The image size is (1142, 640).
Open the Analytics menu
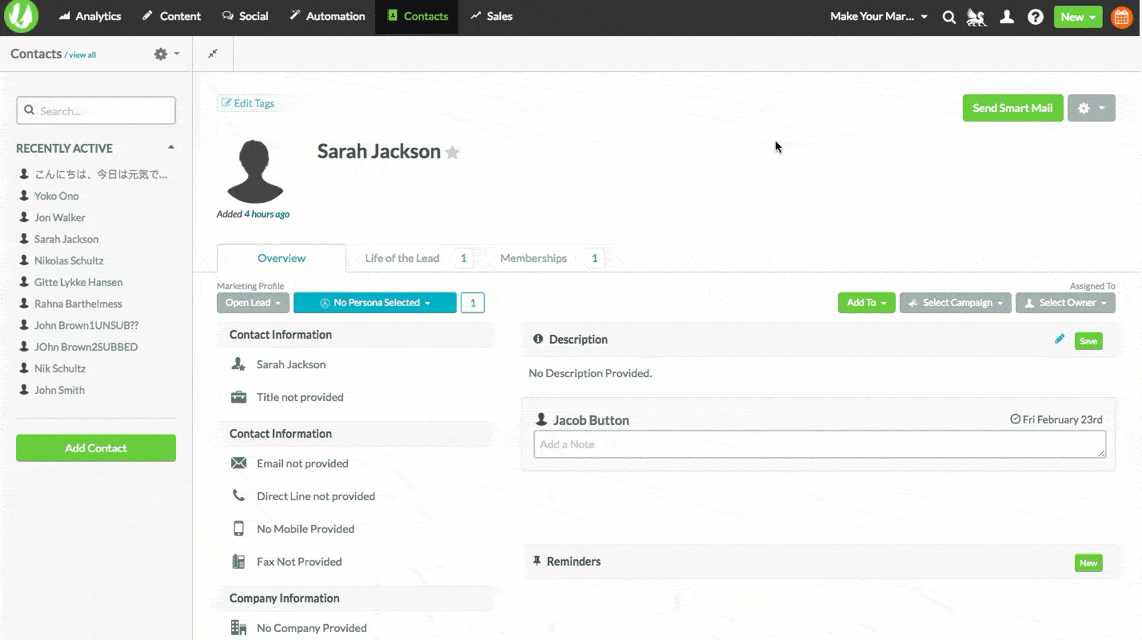[x=90, y=16]
